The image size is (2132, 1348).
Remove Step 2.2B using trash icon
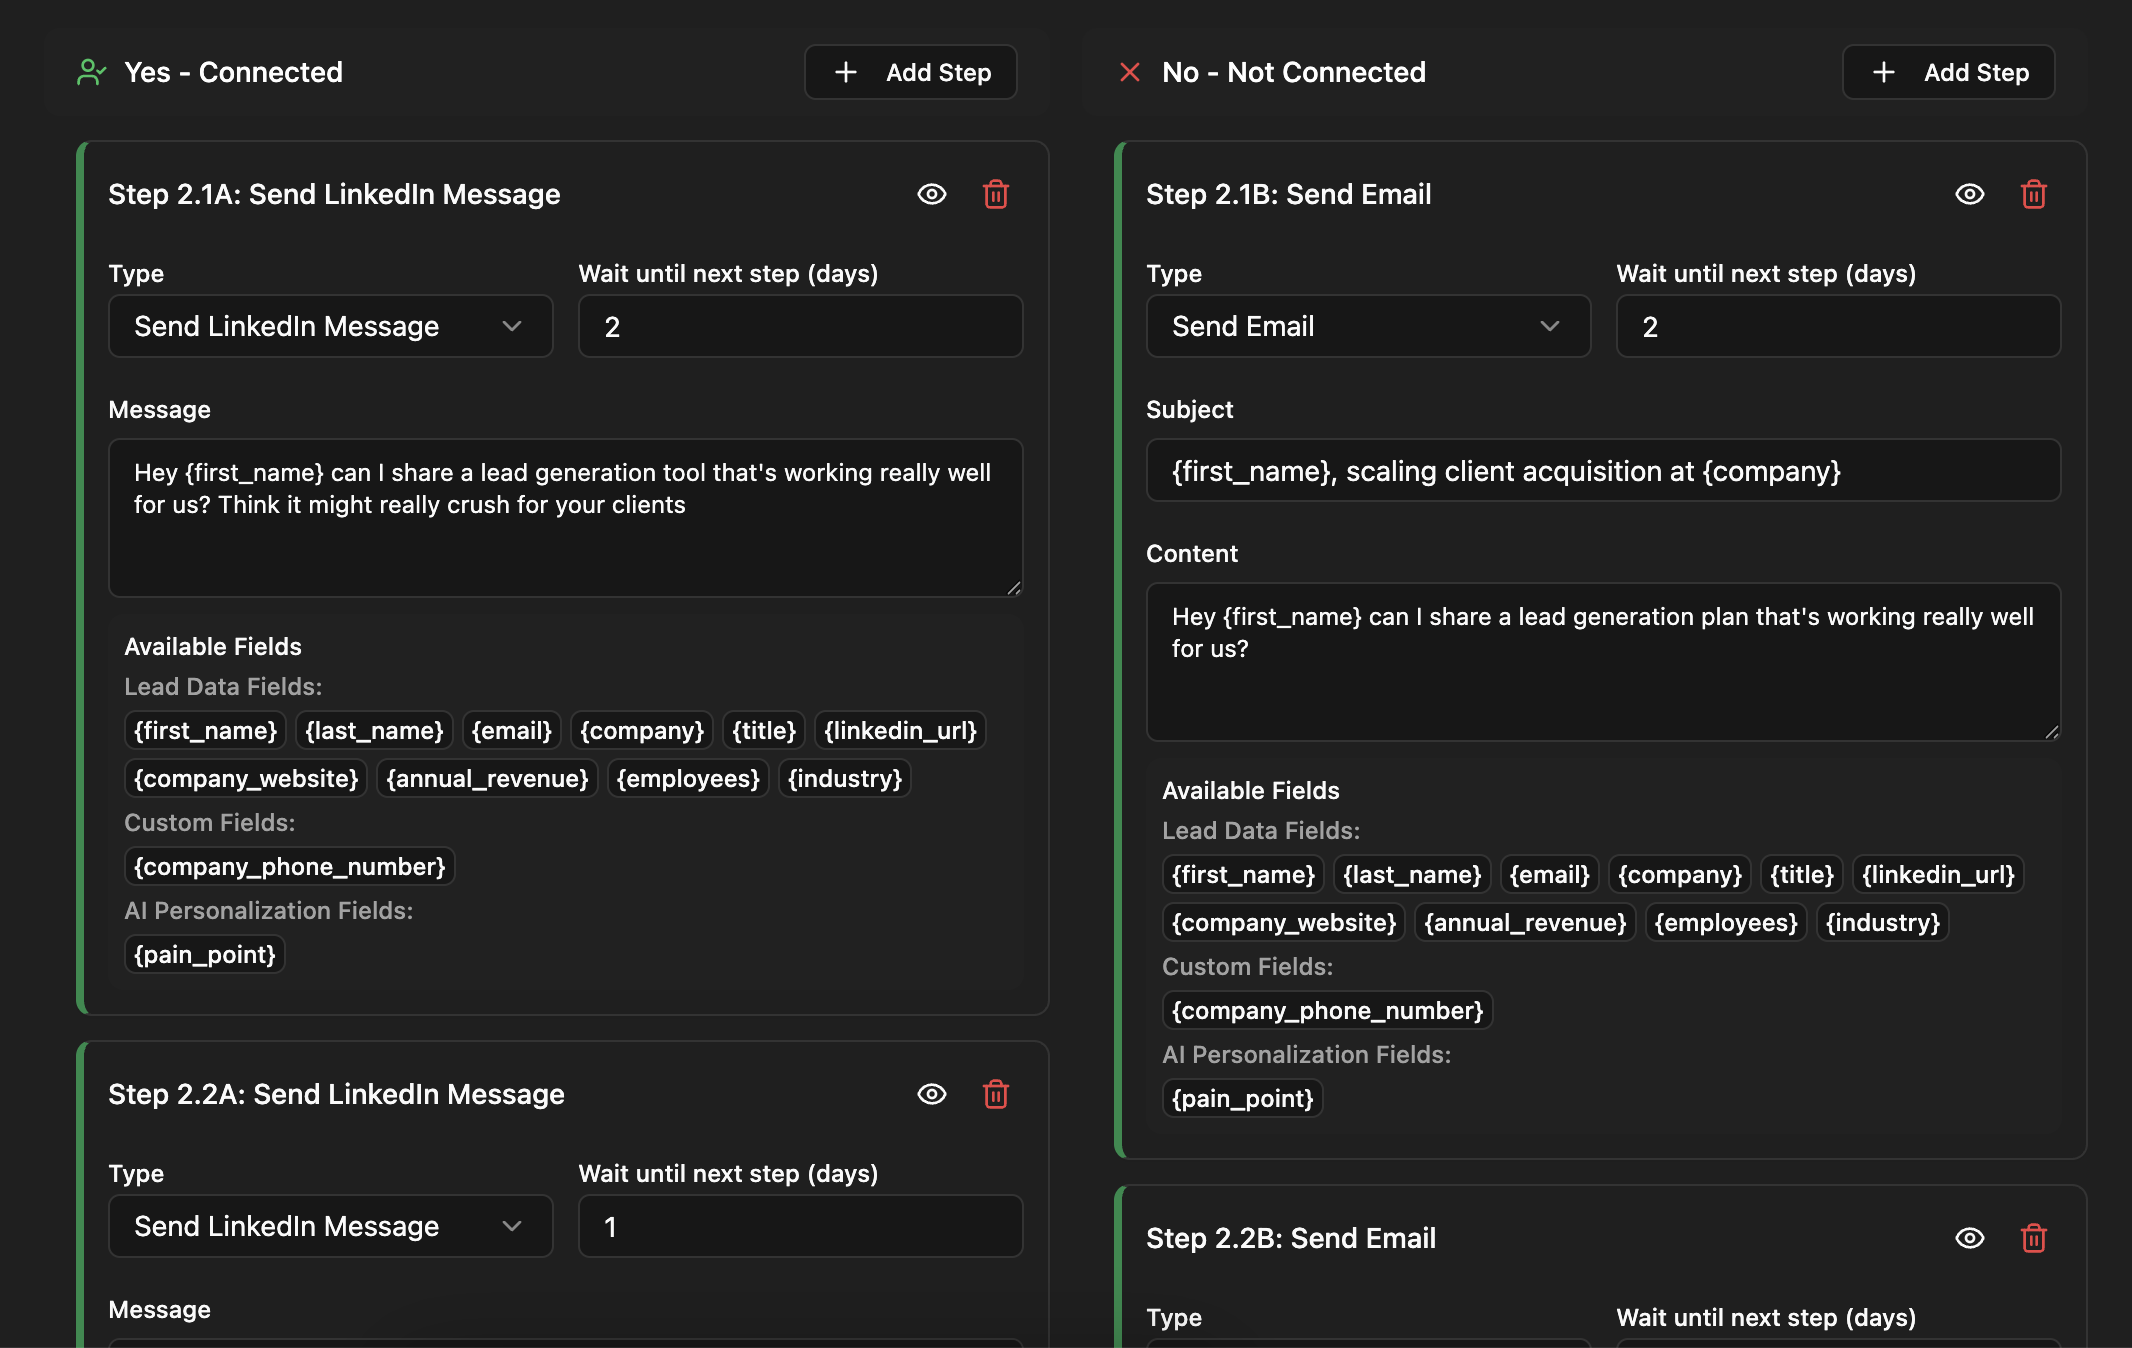point(2033,1238)
